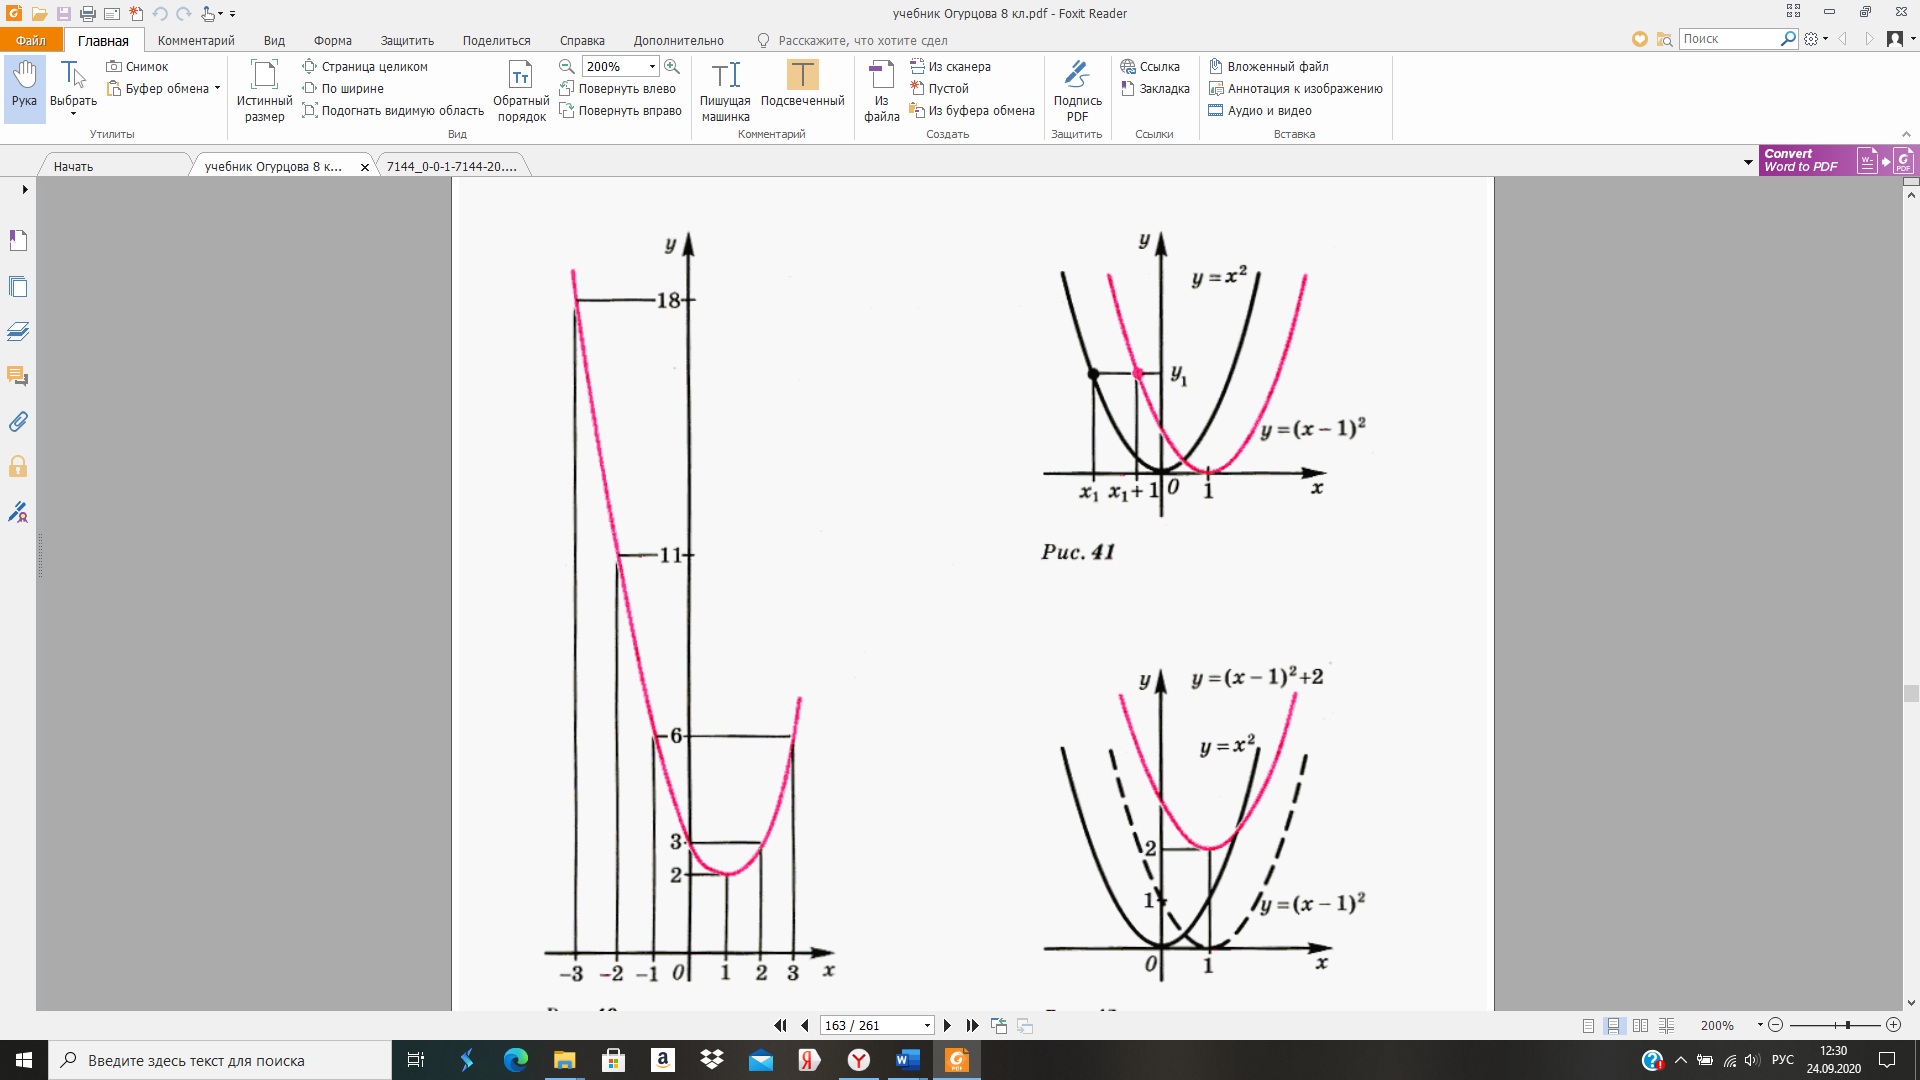Screen dimensions: 1920x1080
Task: Go to the previous page
Action: click(805, 1025)
